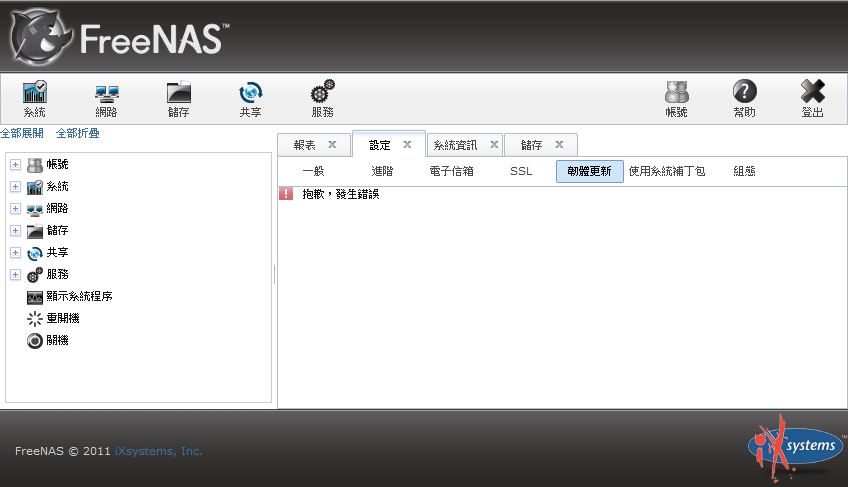The width and height of the screenshot is (848, 487).
Task: Select the 使用系統補丁包 settings sub-tab
Action: (667, 171)
